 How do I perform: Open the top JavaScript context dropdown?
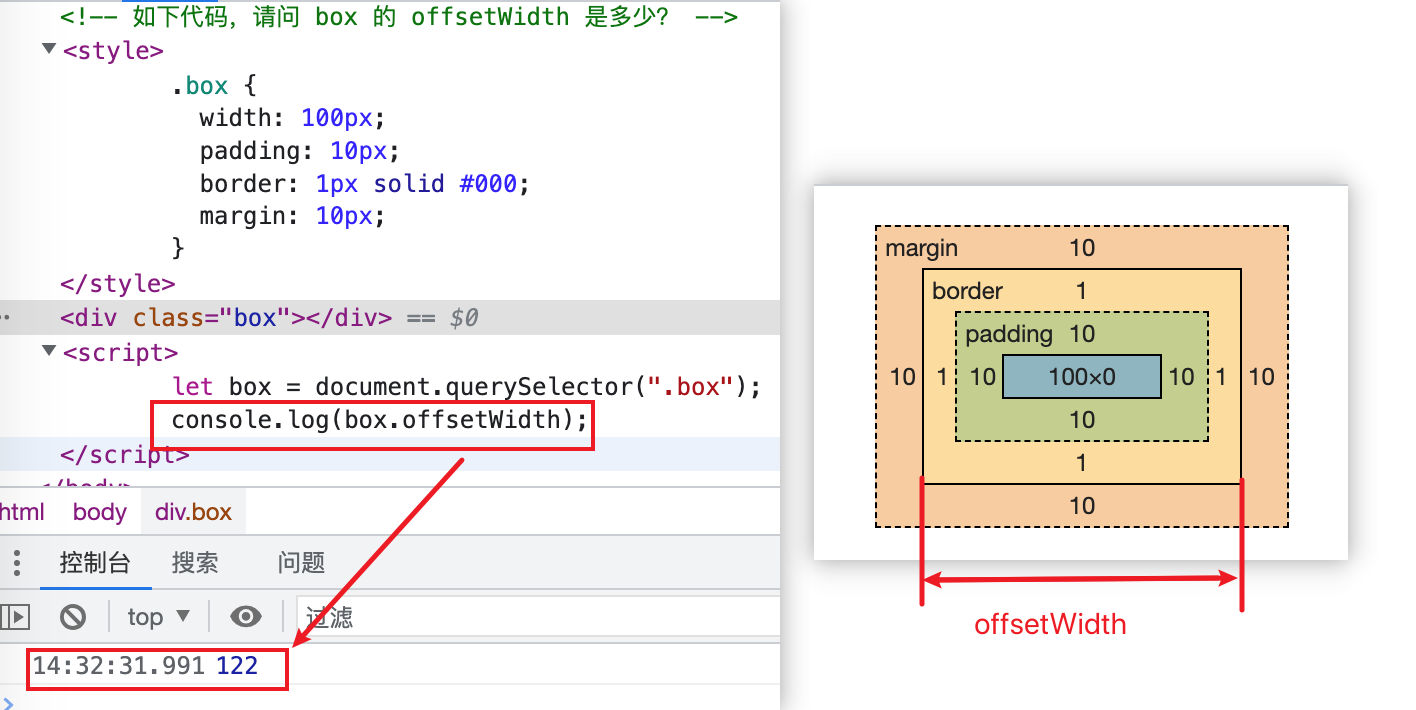(158, 617)
